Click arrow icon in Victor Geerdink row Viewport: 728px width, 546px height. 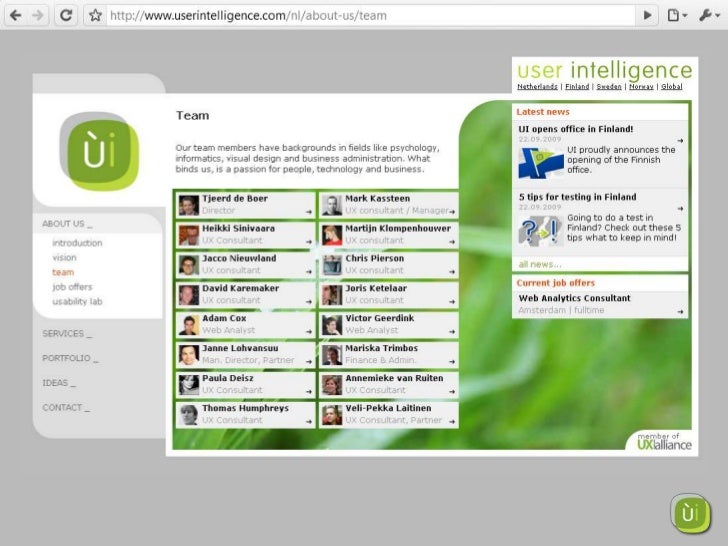coord(452,332)
